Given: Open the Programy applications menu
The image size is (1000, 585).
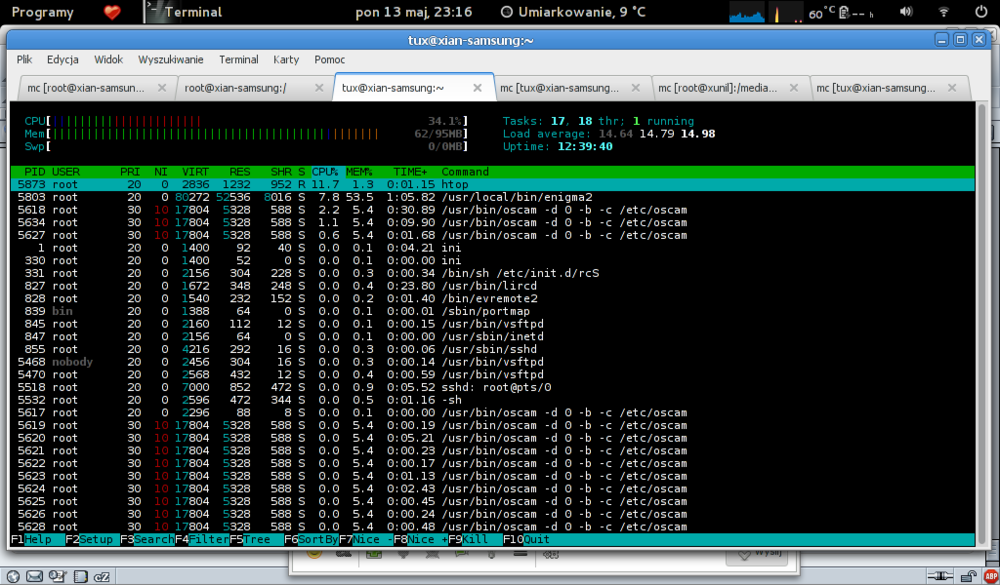Looking at the screenshot, I should pos(44,13).
